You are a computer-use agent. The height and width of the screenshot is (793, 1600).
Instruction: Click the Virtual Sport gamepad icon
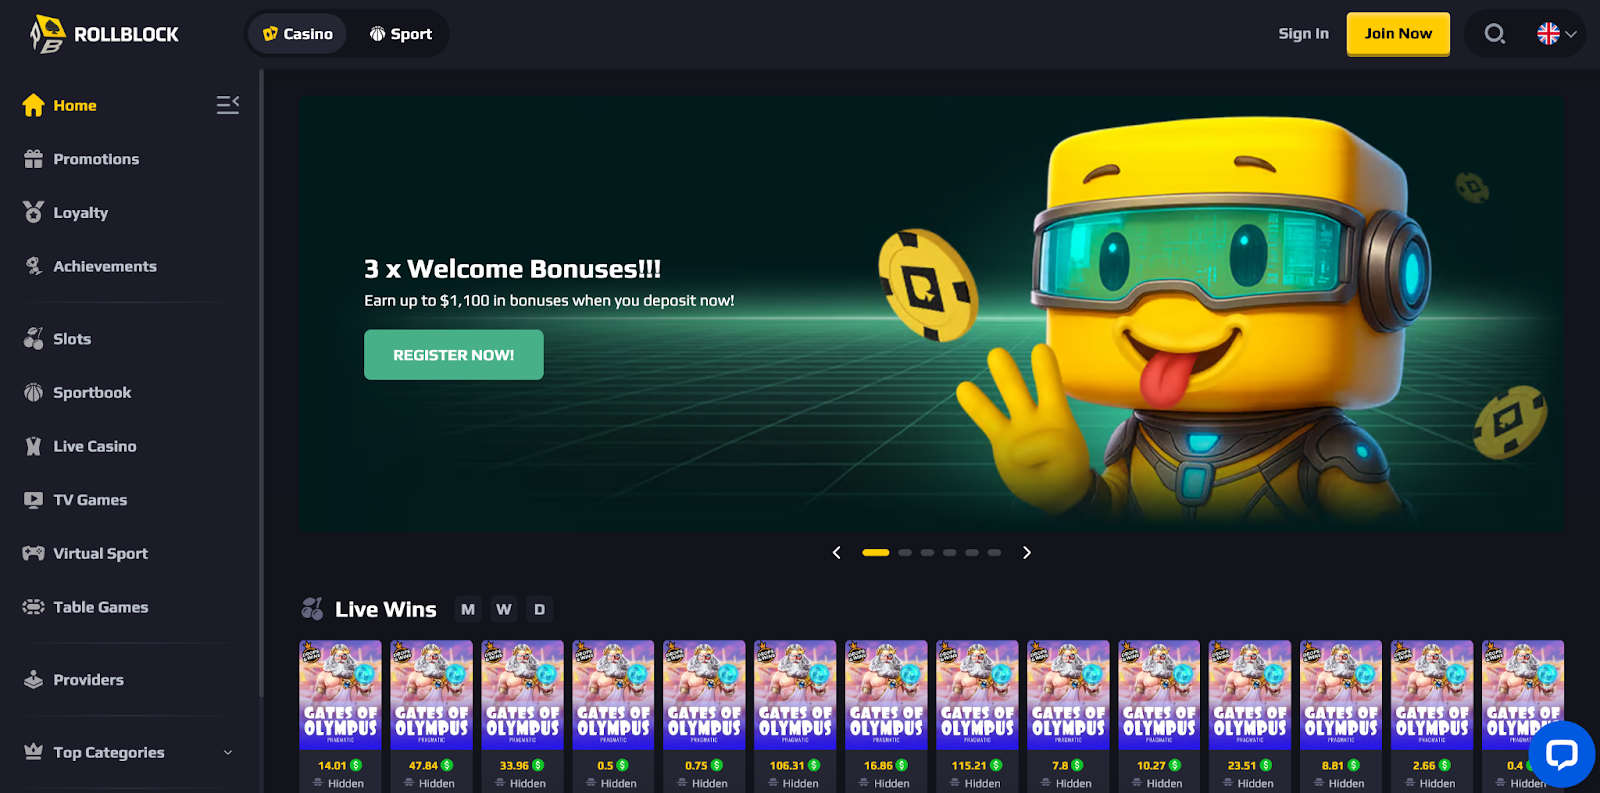click(x=34, y=553)
